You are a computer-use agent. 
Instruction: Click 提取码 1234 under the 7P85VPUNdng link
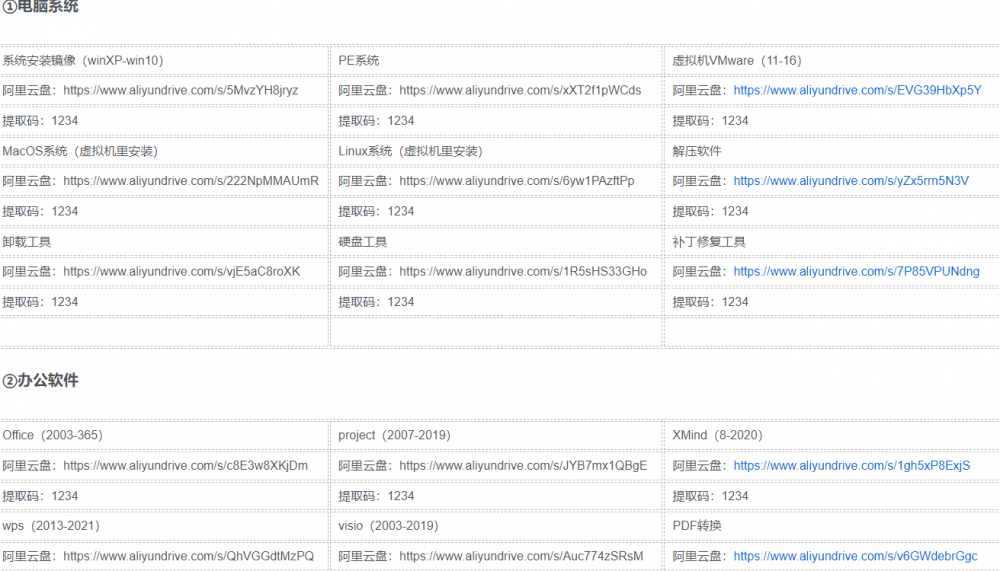coord(710,302)
